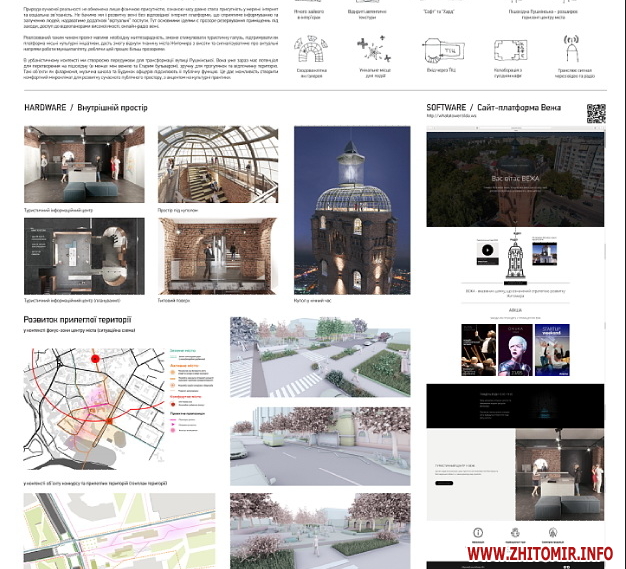Screen dimensions: 626x569
Task: Click the stone arch pictogram icon
Action: [309, 49]
